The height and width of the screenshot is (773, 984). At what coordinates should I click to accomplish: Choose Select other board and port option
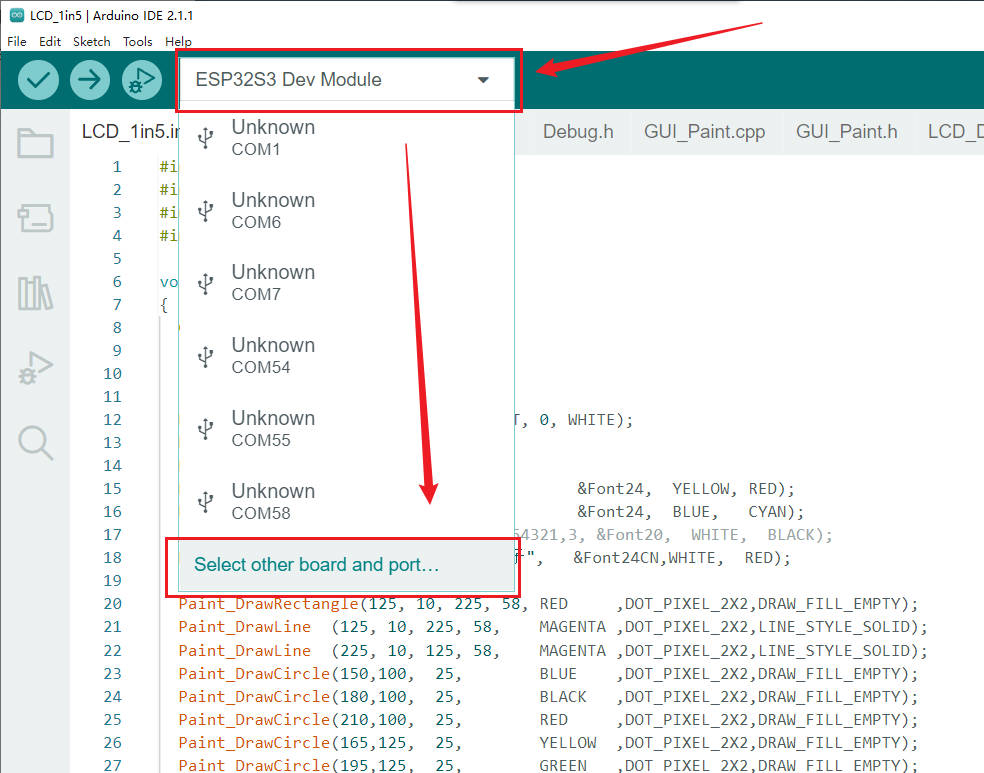347,565
